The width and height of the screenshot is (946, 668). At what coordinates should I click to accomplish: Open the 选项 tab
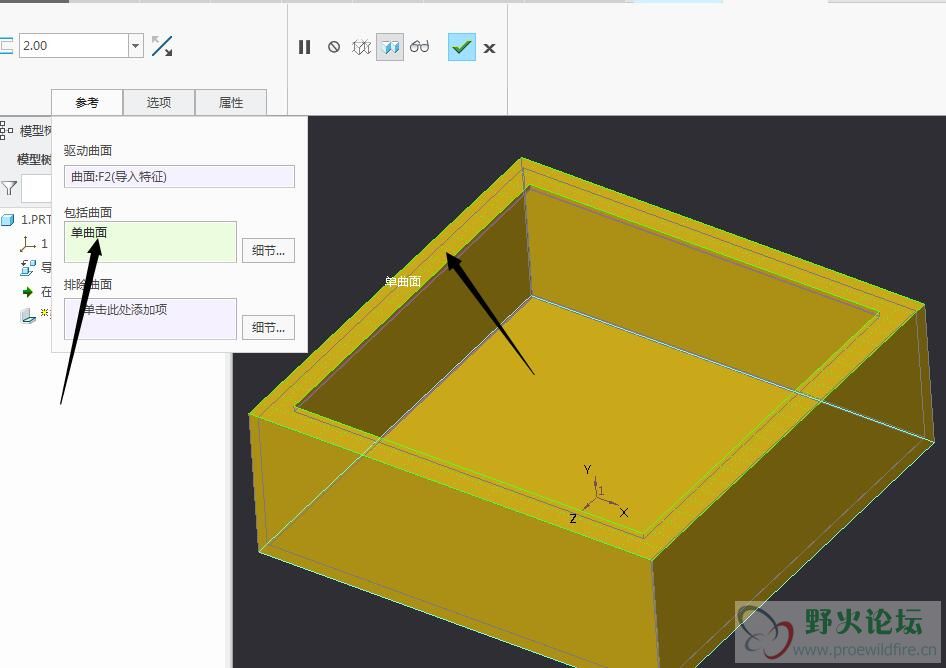[159, 103]
